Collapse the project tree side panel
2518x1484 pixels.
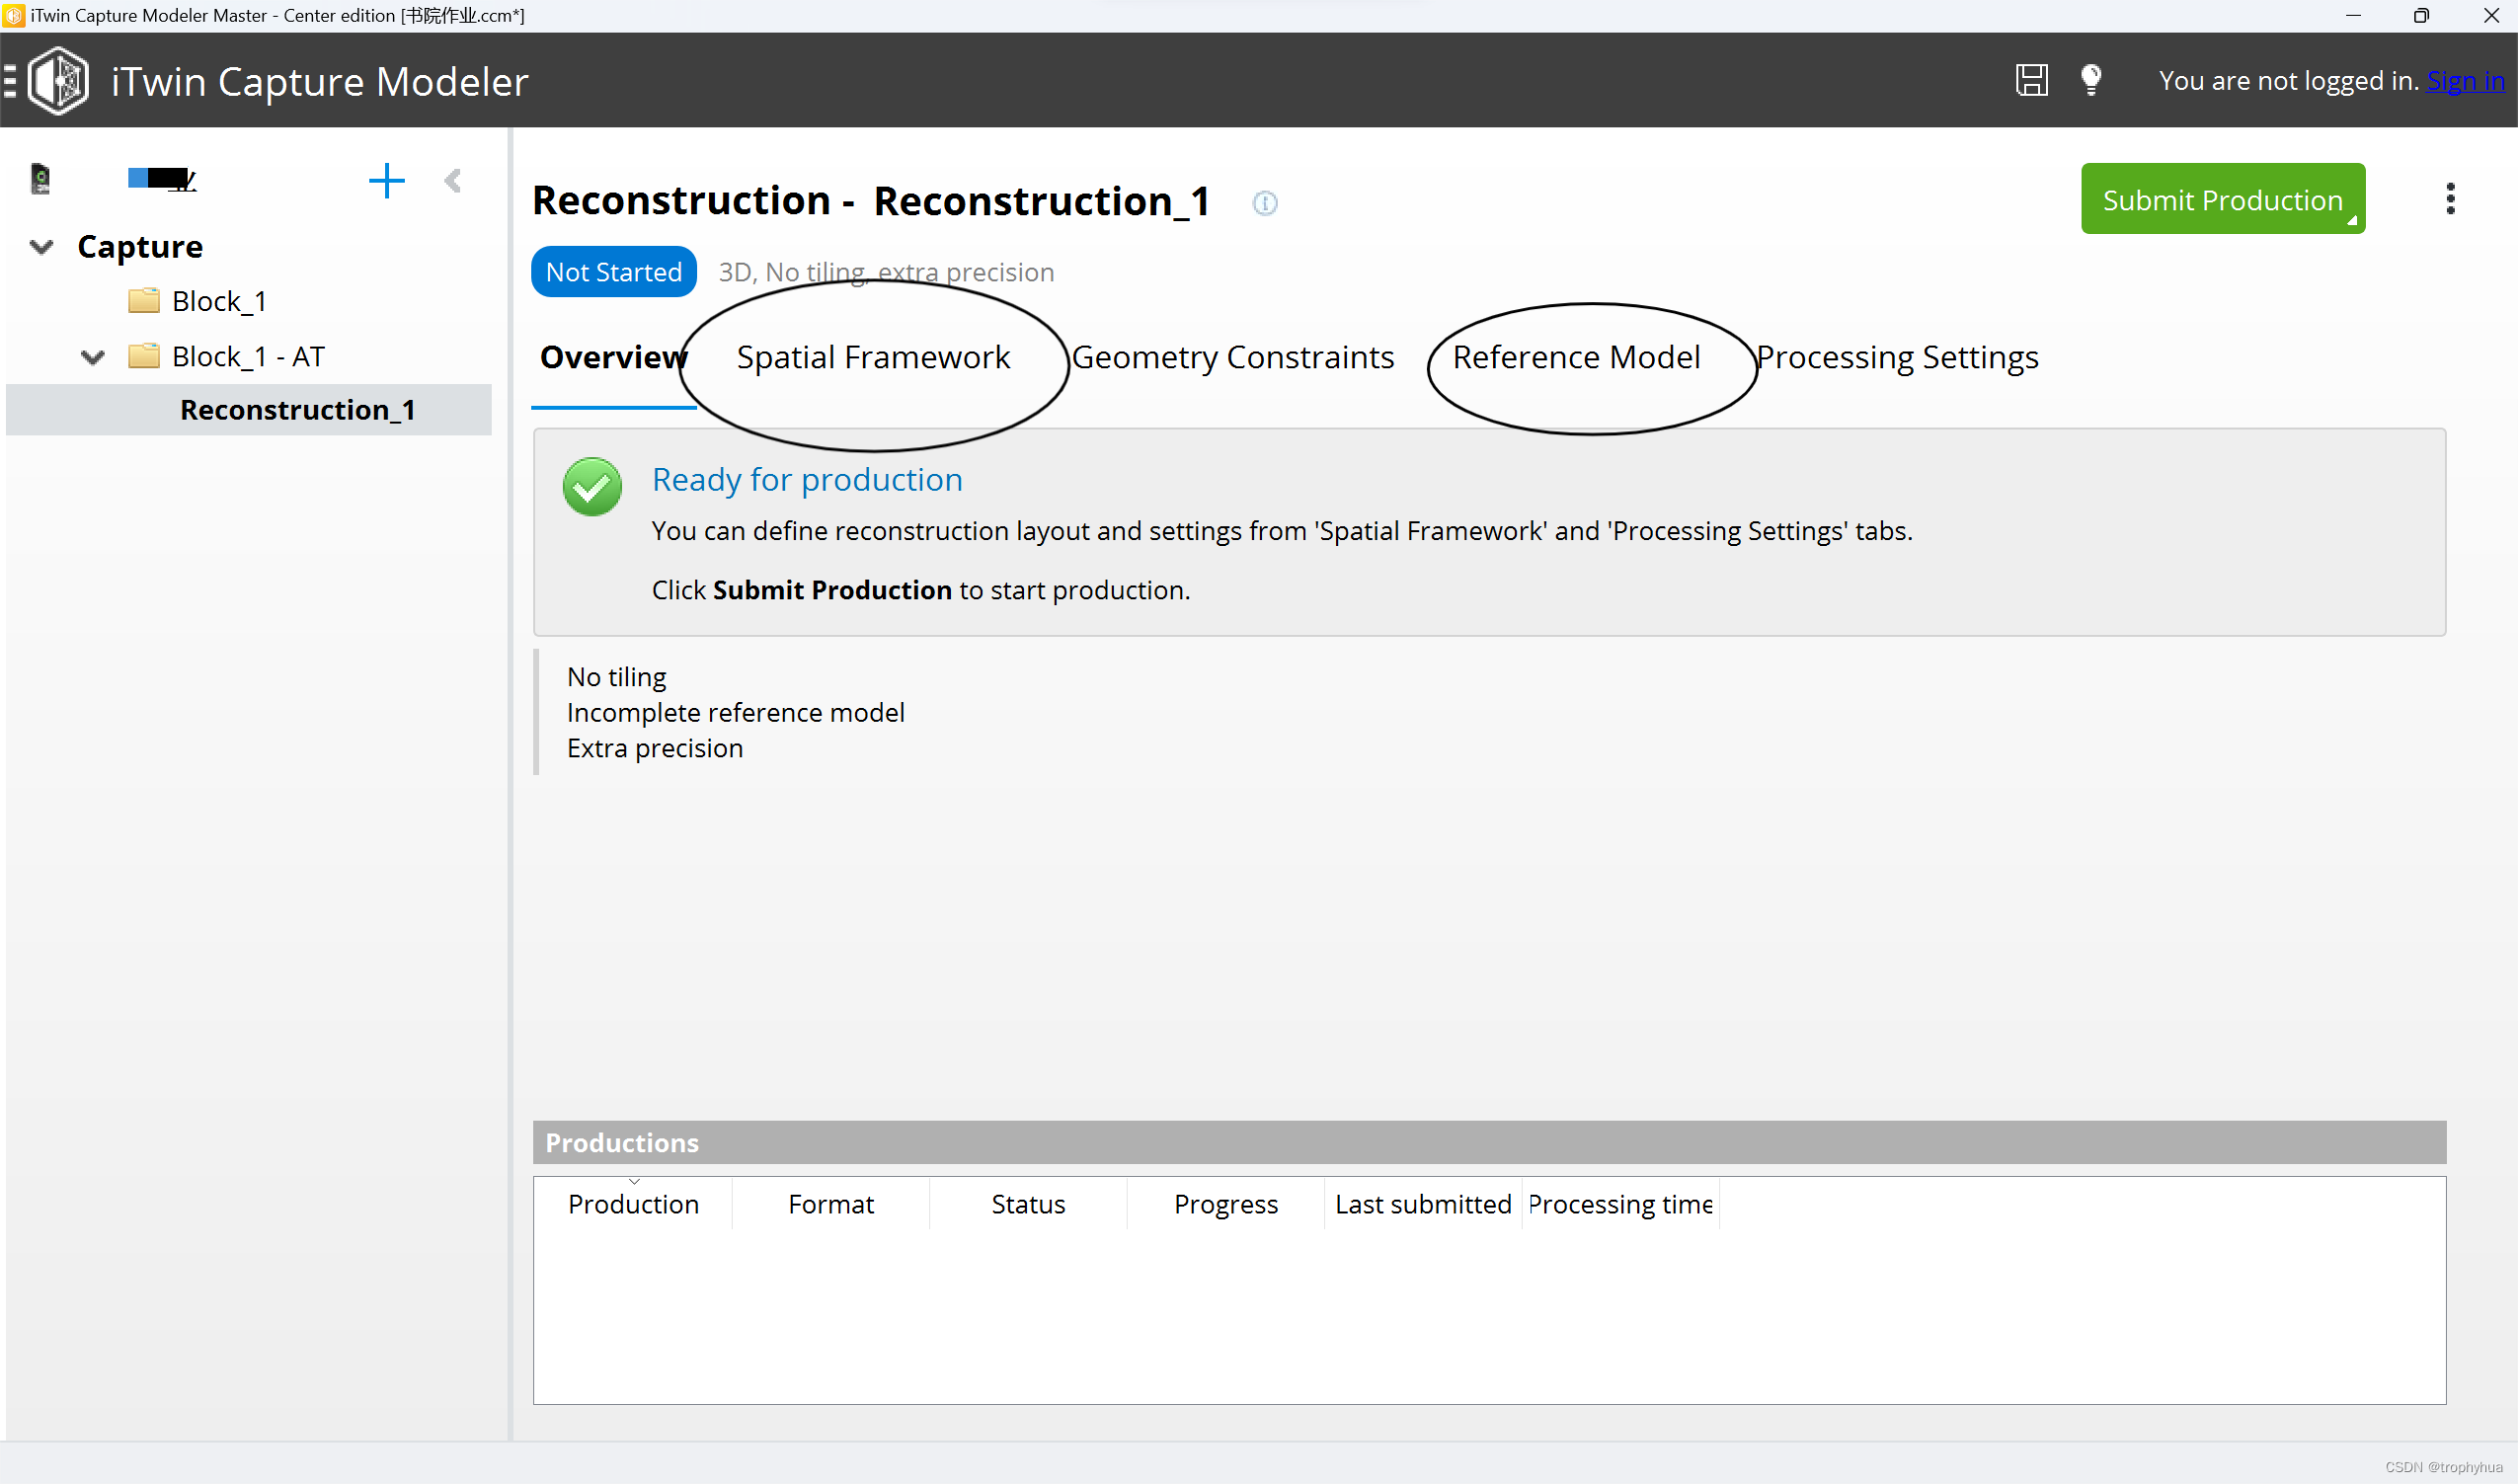453,181
